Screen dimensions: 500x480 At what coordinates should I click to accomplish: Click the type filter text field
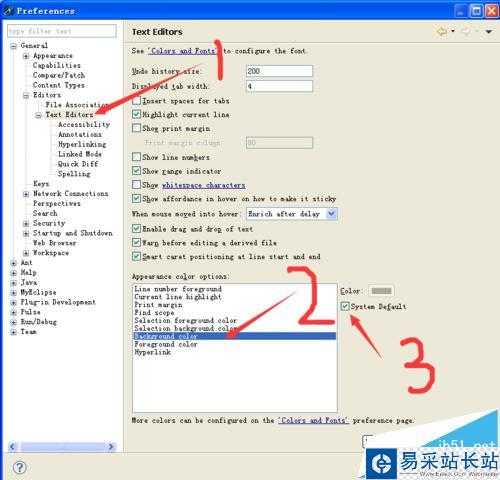[x=62, y=31]
